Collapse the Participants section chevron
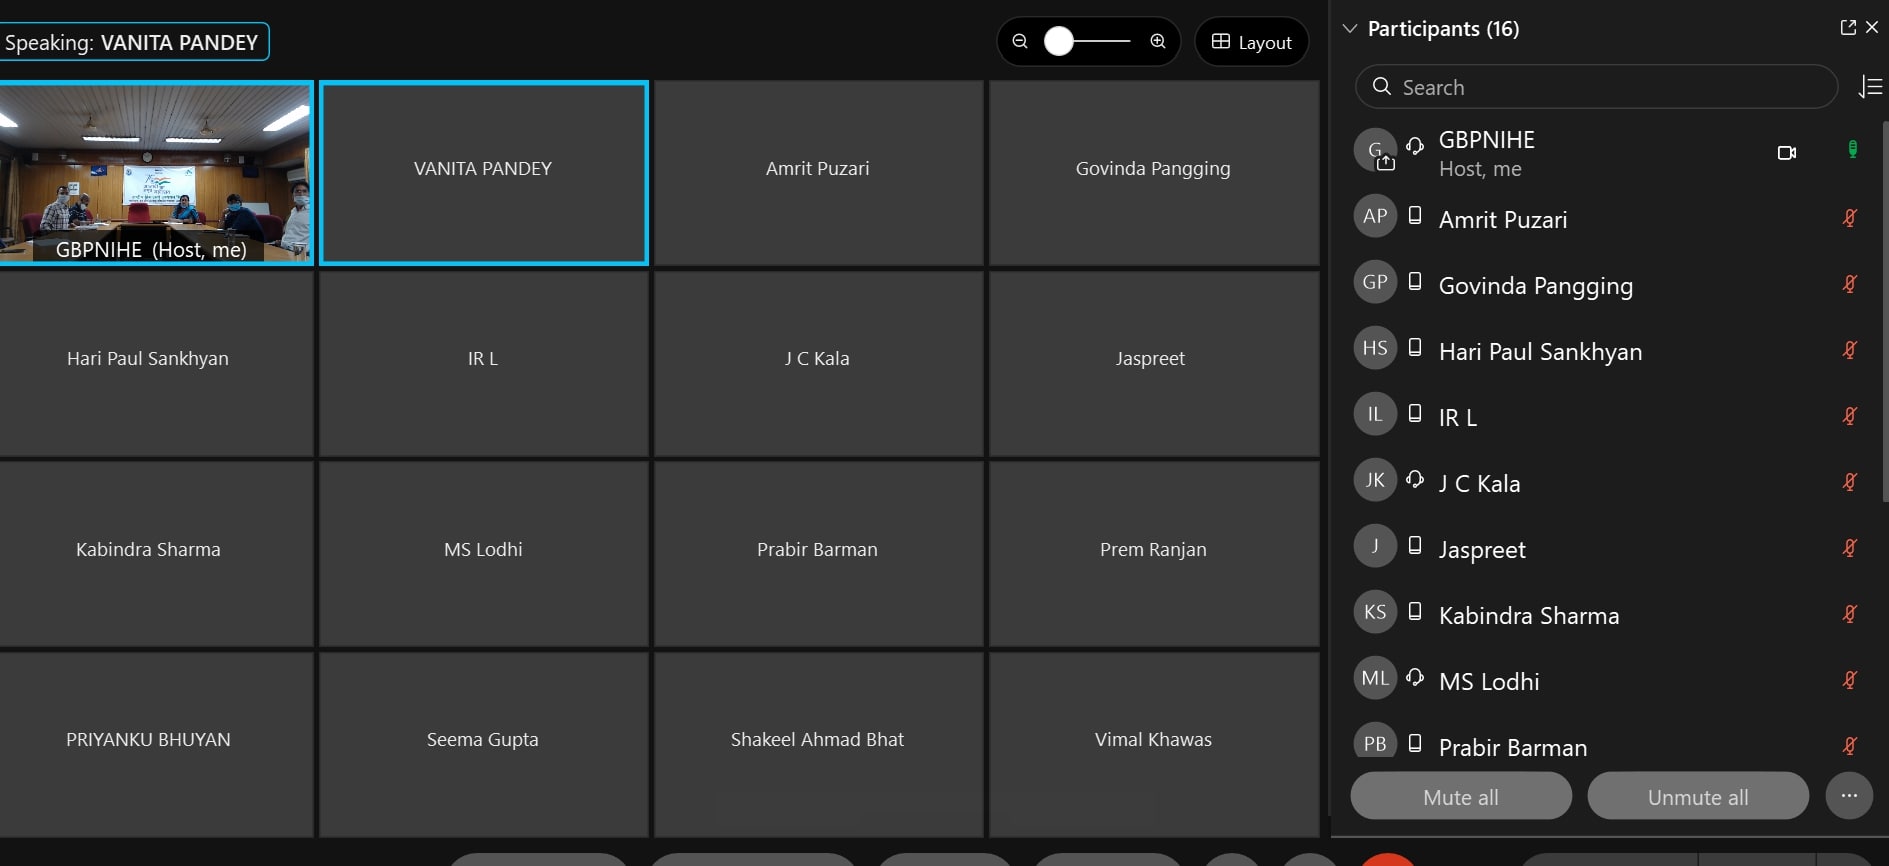 1350,29
